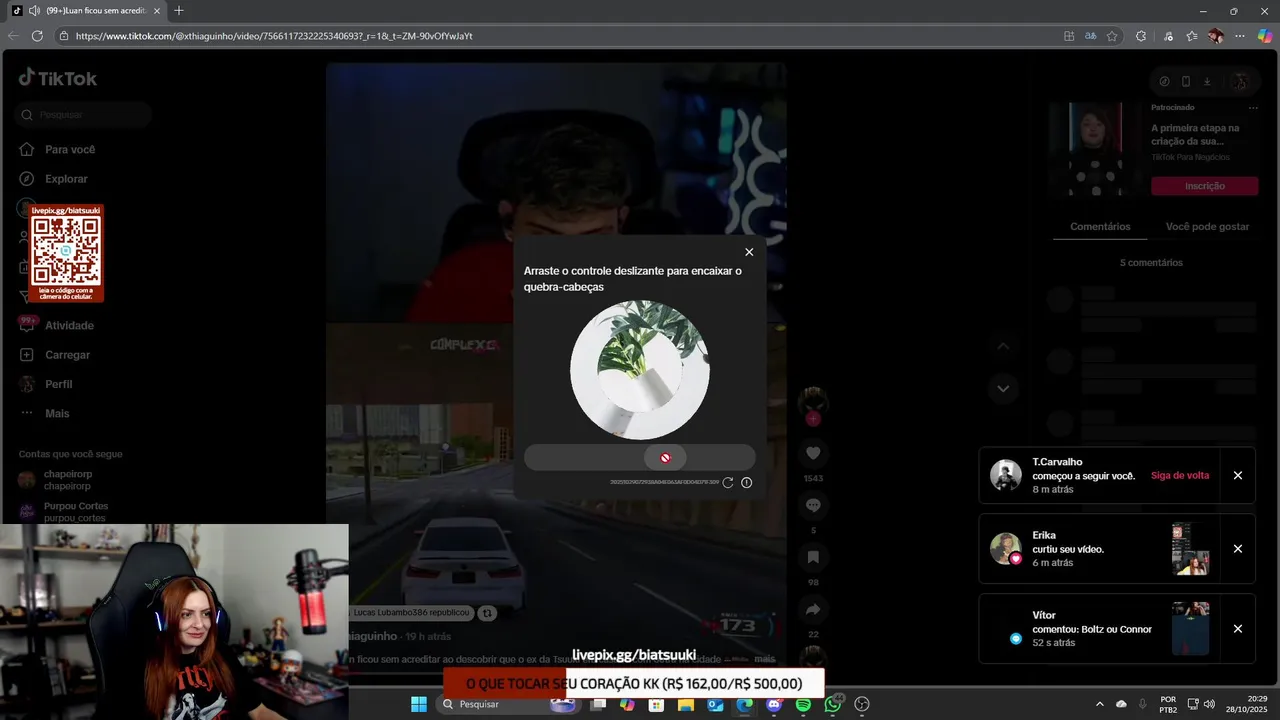Open a new browser tab
This screenshot has width=1280, height=720.
tap(179, 11)
